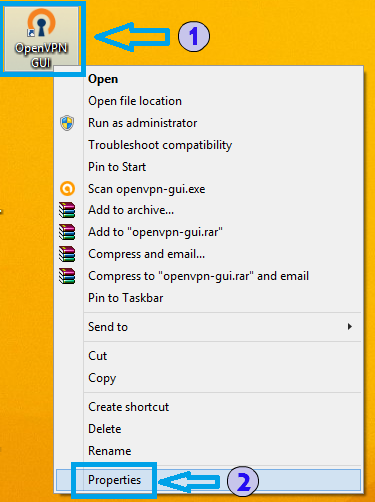Click the Avast icon beside Scan openvpn-gui.exe
This screenshot has width=375, height=502.
coord(67,189)
